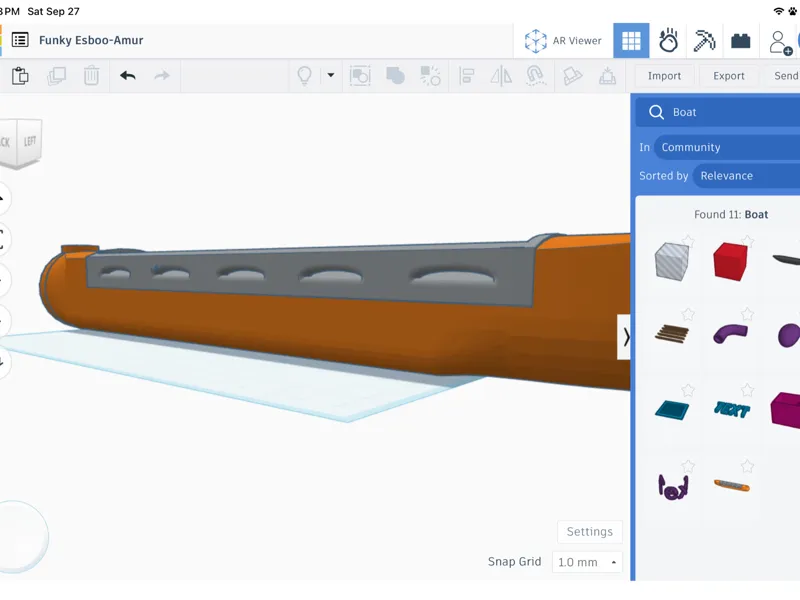
Task: Click the Export button
Action: pyautogui.click(x=729, y=76)
